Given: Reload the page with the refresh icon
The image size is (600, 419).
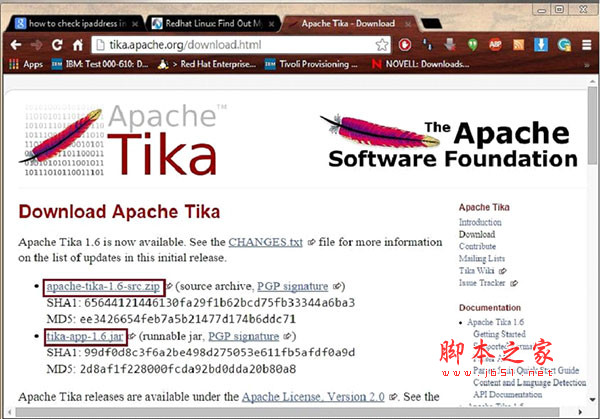Looking at the screenshot, I should point(57,45).
